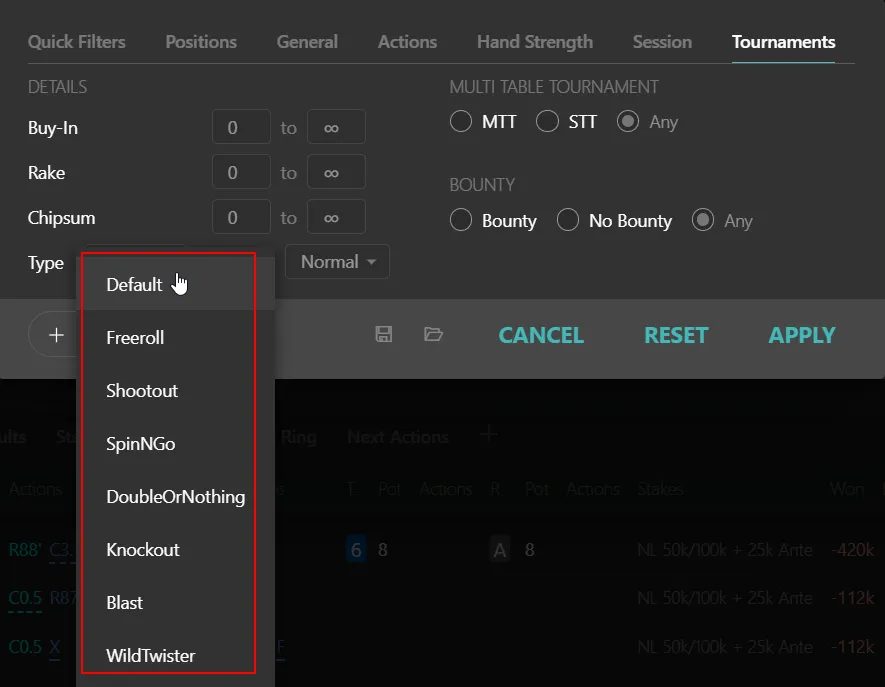
Task: Select DoubleOrNothing from the Type list
Action: point(175,497)
